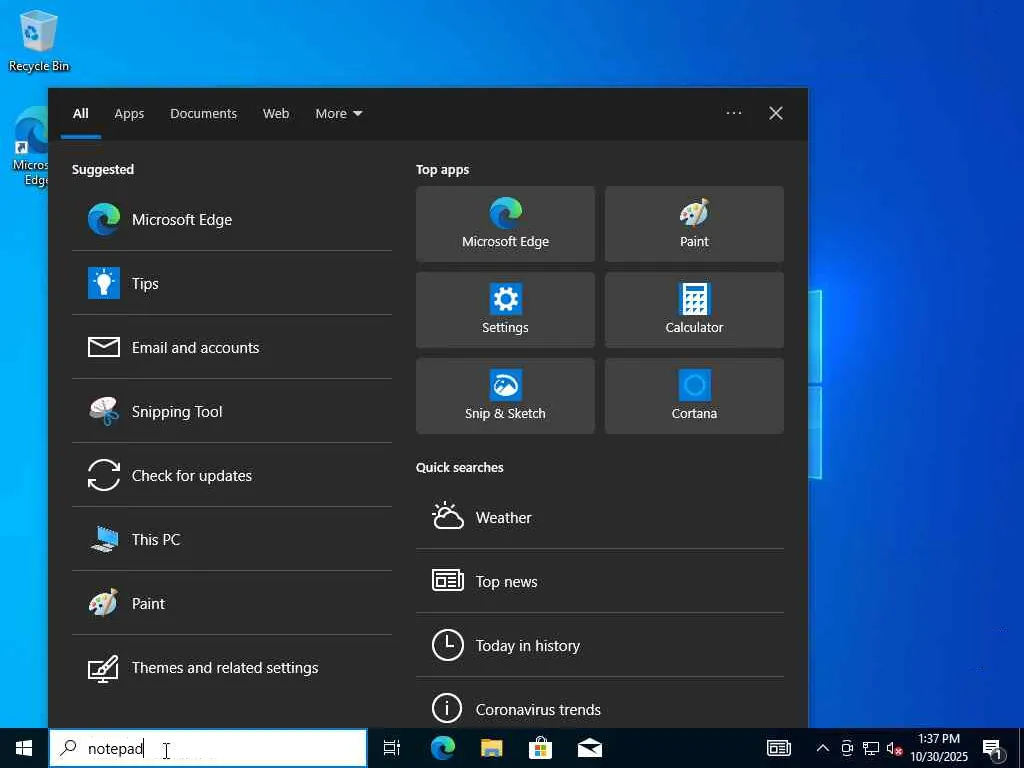1024x768 pixels.
Task: Click the Paint tile in Top apps
Action: pyautogui.click(x=694, y=224)
